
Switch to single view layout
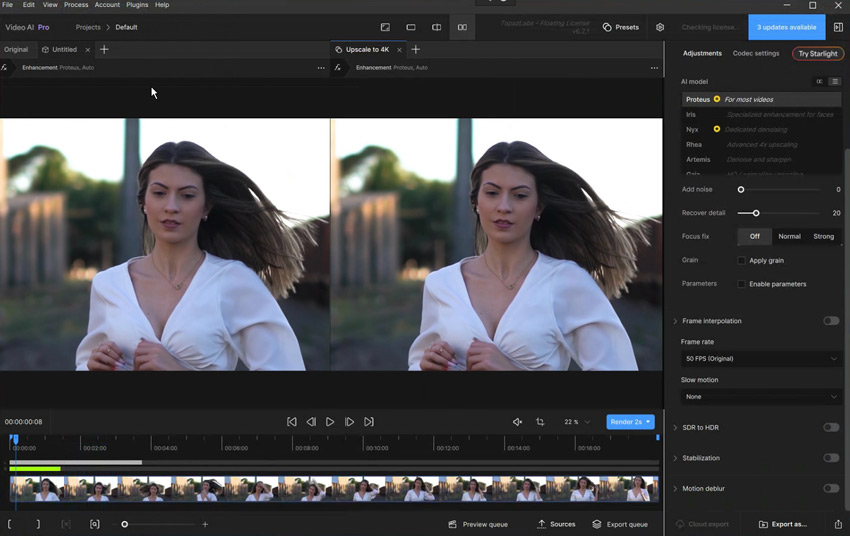[x=411, y=27]
